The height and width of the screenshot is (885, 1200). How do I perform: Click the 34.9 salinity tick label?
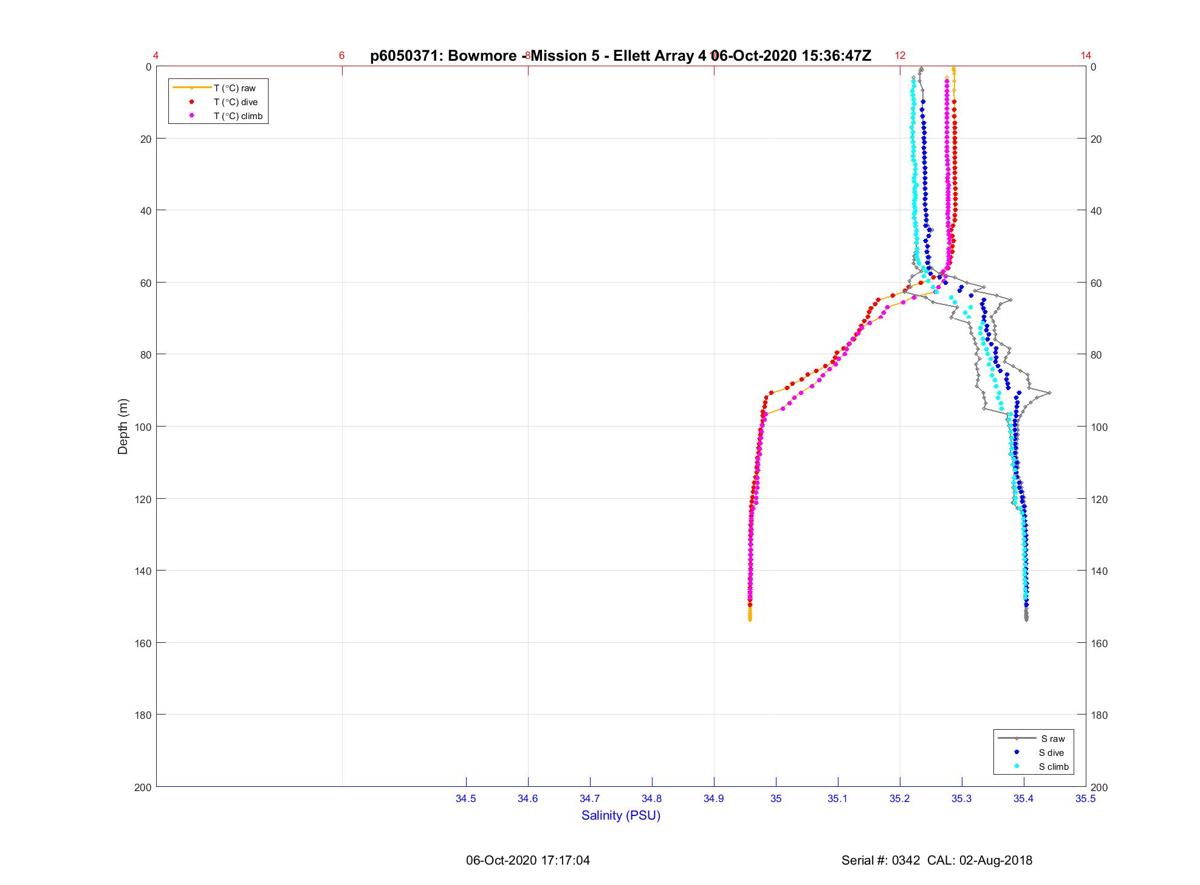pos(714,799)
